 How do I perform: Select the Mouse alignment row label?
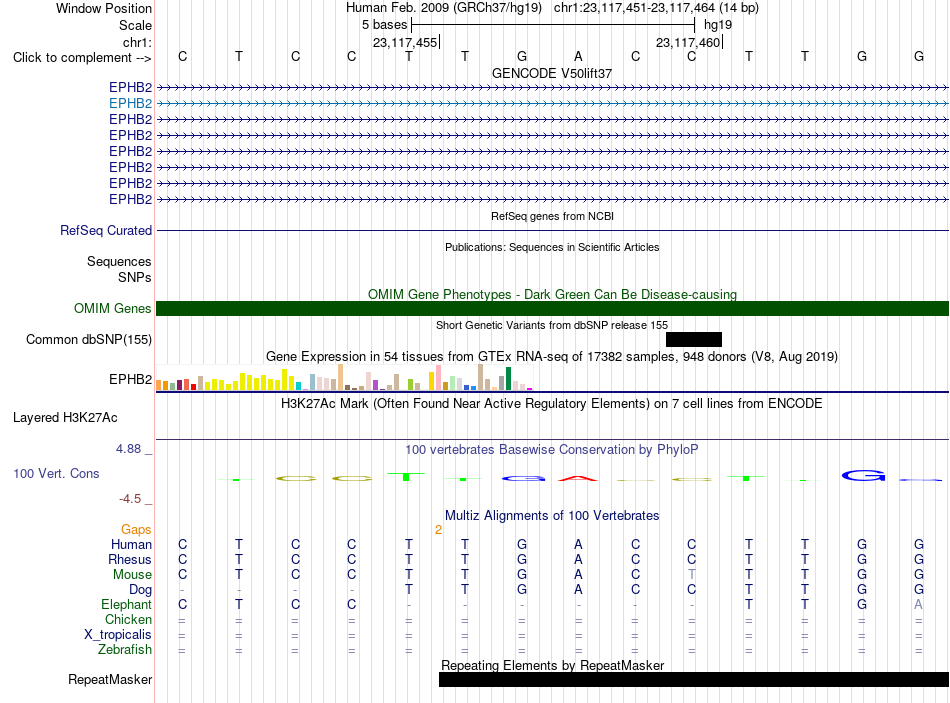(x=132, y=575)
